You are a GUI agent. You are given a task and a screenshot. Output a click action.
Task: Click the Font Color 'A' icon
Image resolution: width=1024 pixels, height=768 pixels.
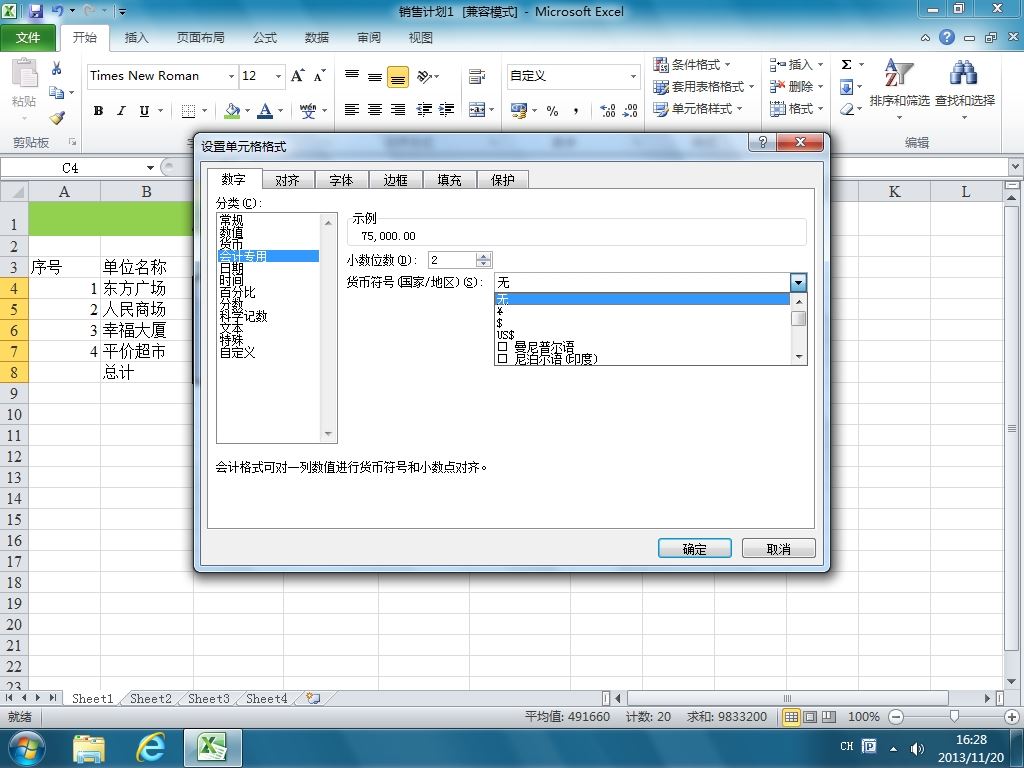[264, 110]
